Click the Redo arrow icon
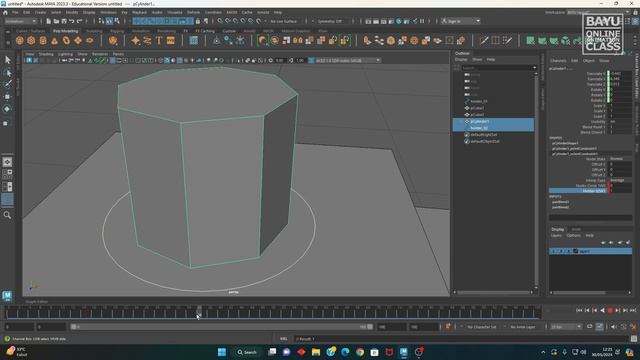 80,21
